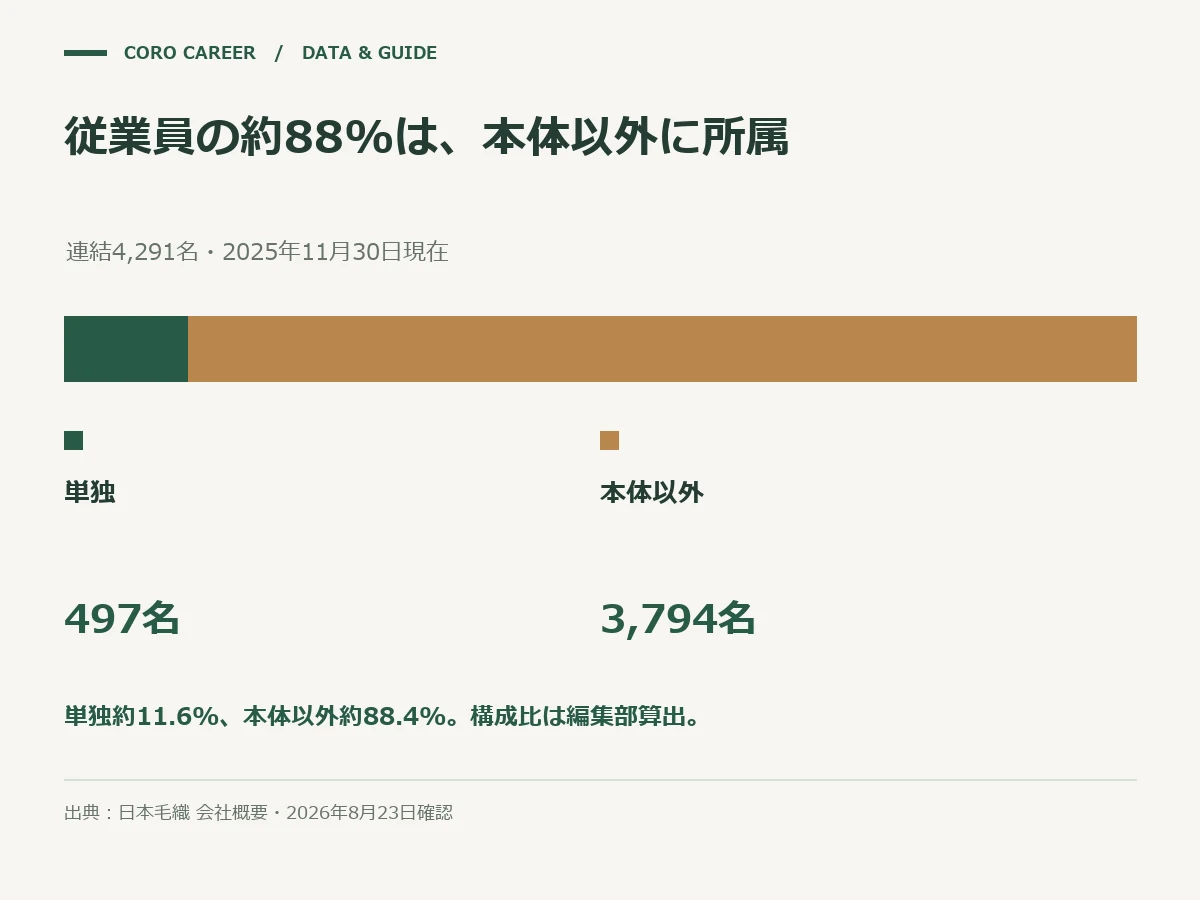Viewport: 1200px width, 900px height.
Task: Click the tan legend swatch above 本体以外
Action: (609, 440)
